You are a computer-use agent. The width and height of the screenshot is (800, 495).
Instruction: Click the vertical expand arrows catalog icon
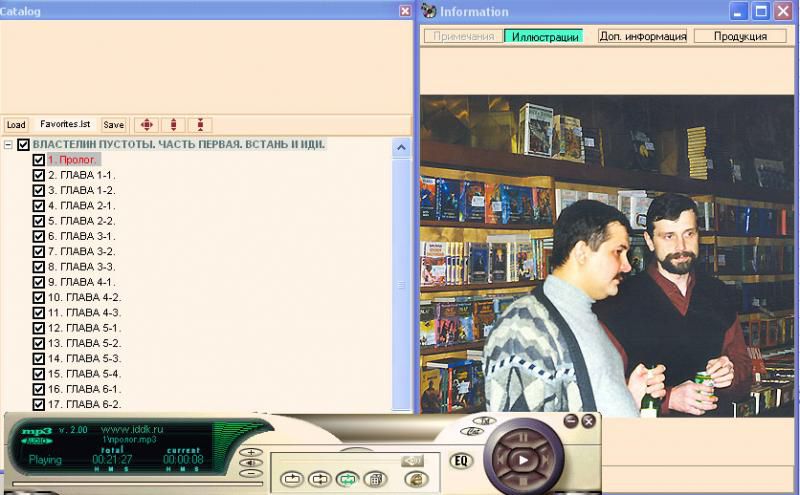(174, 125)
